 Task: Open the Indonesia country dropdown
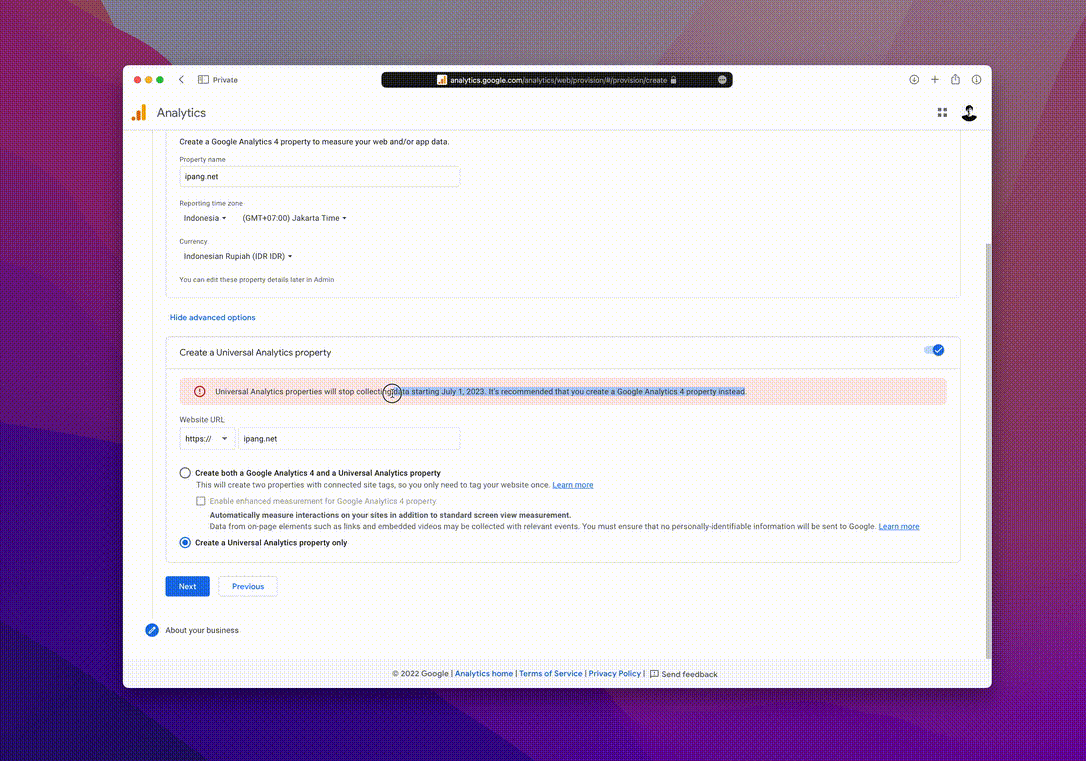[x=205, y=218]
